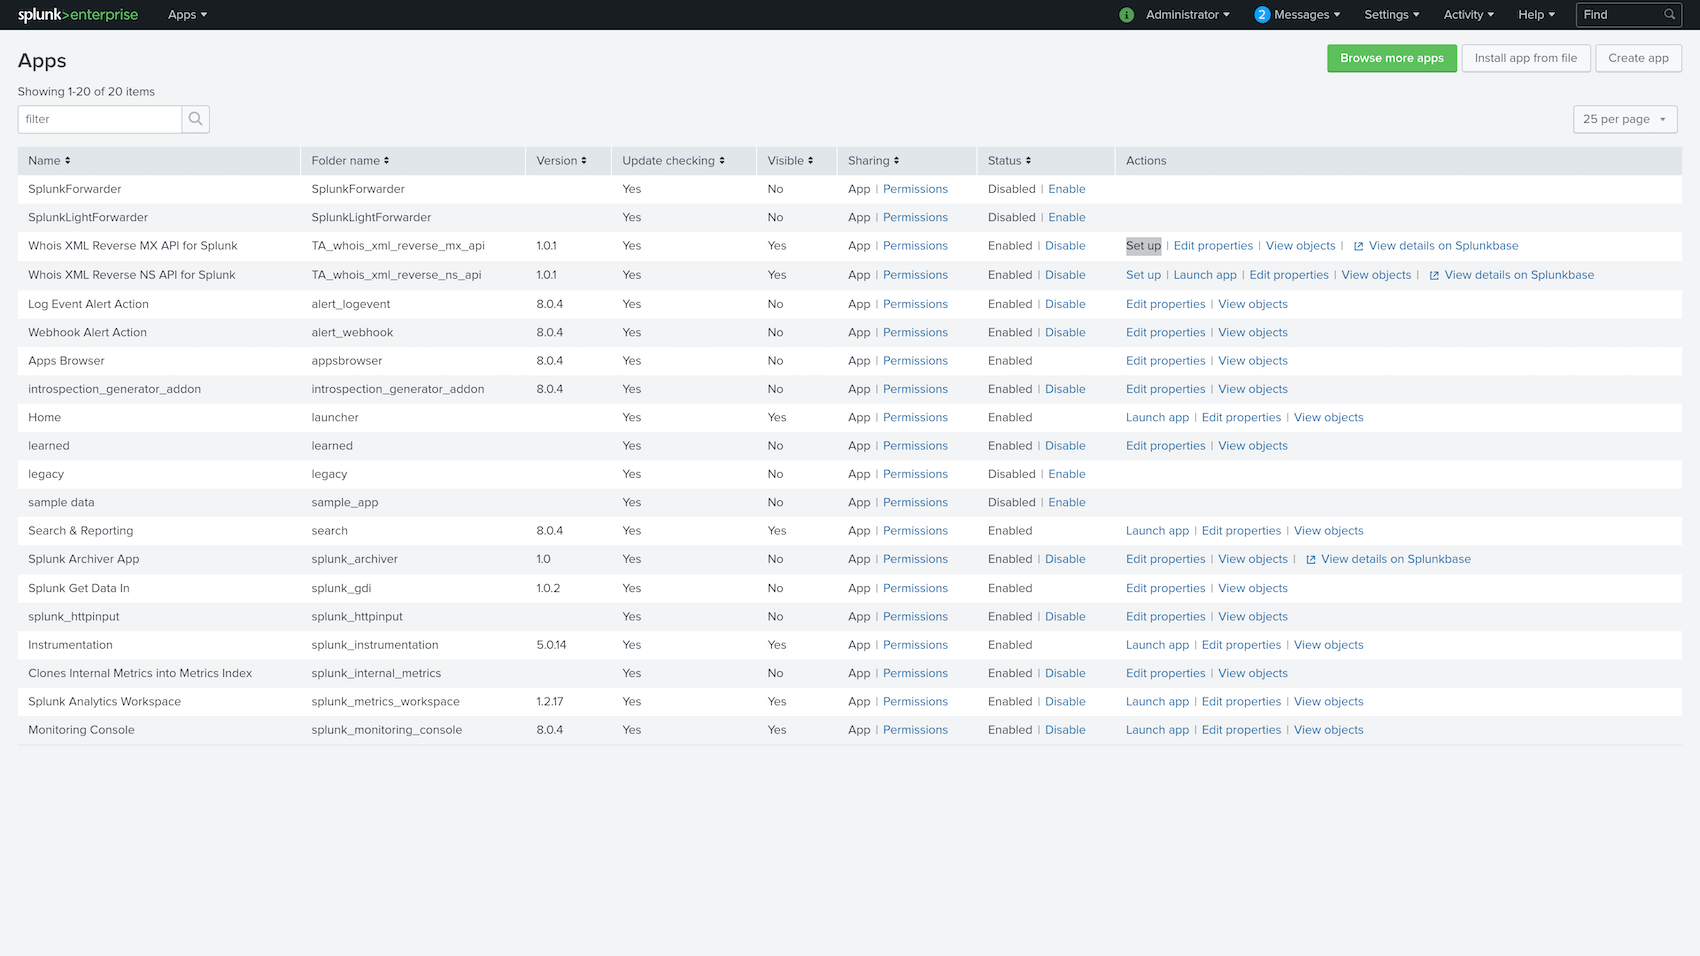
Task: Click the external link icon for Whois NS Splunkbase
Action: [x=1434, y=275]
